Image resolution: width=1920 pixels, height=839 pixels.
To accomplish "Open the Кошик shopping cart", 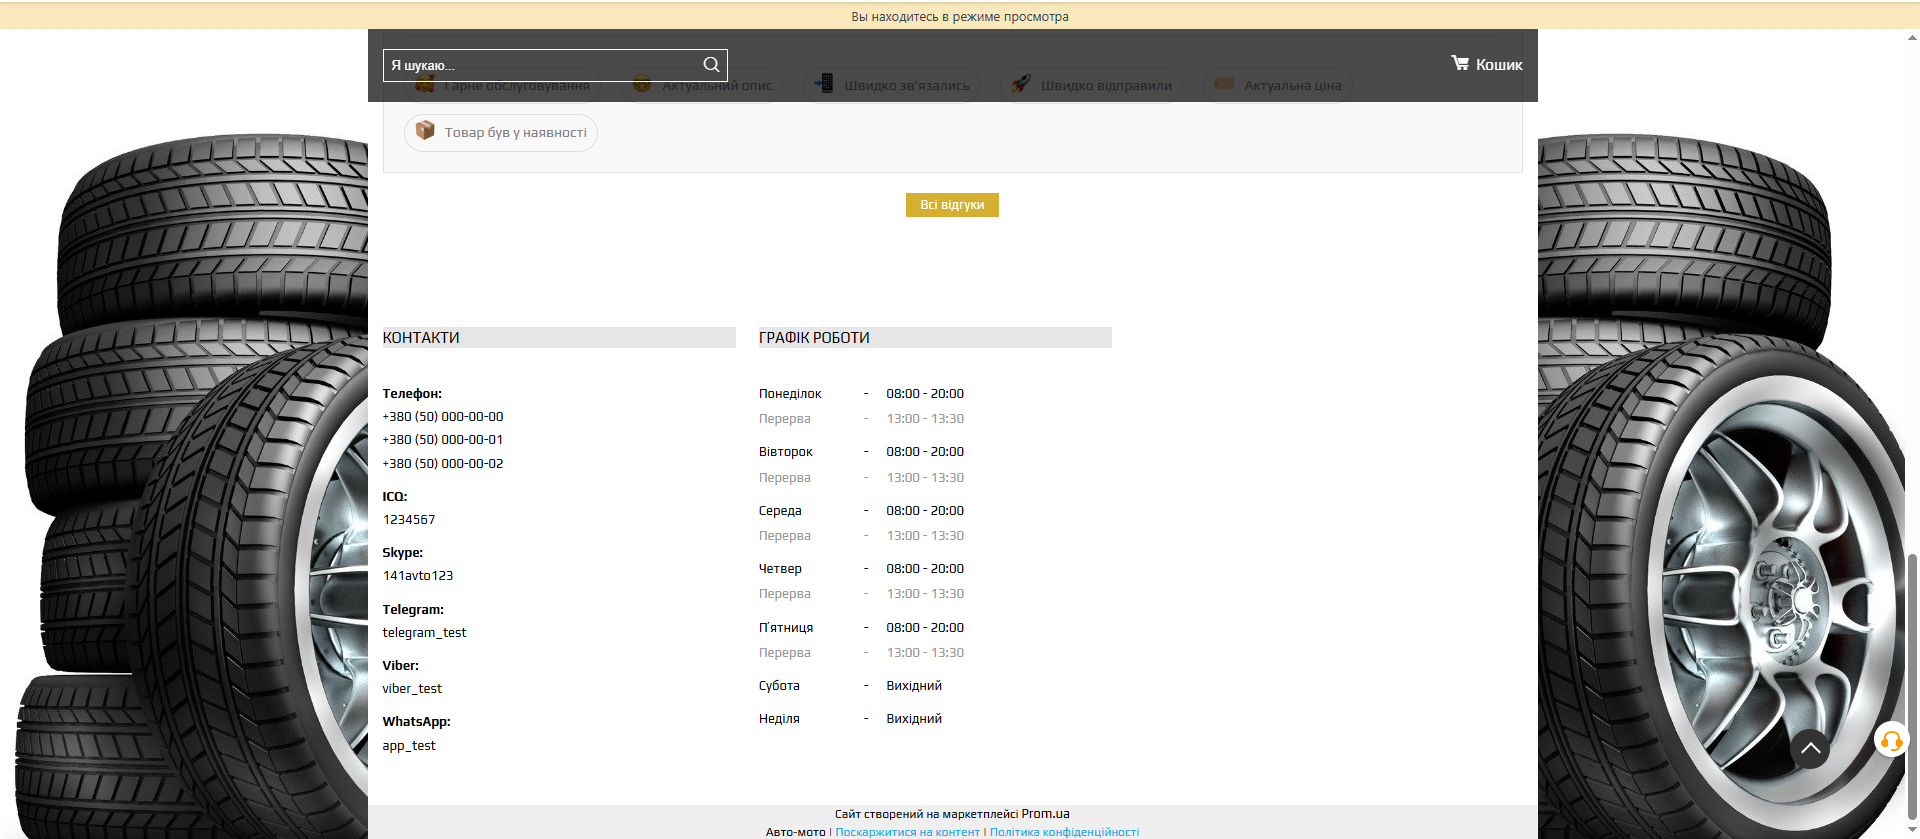I will [1486, 64].
